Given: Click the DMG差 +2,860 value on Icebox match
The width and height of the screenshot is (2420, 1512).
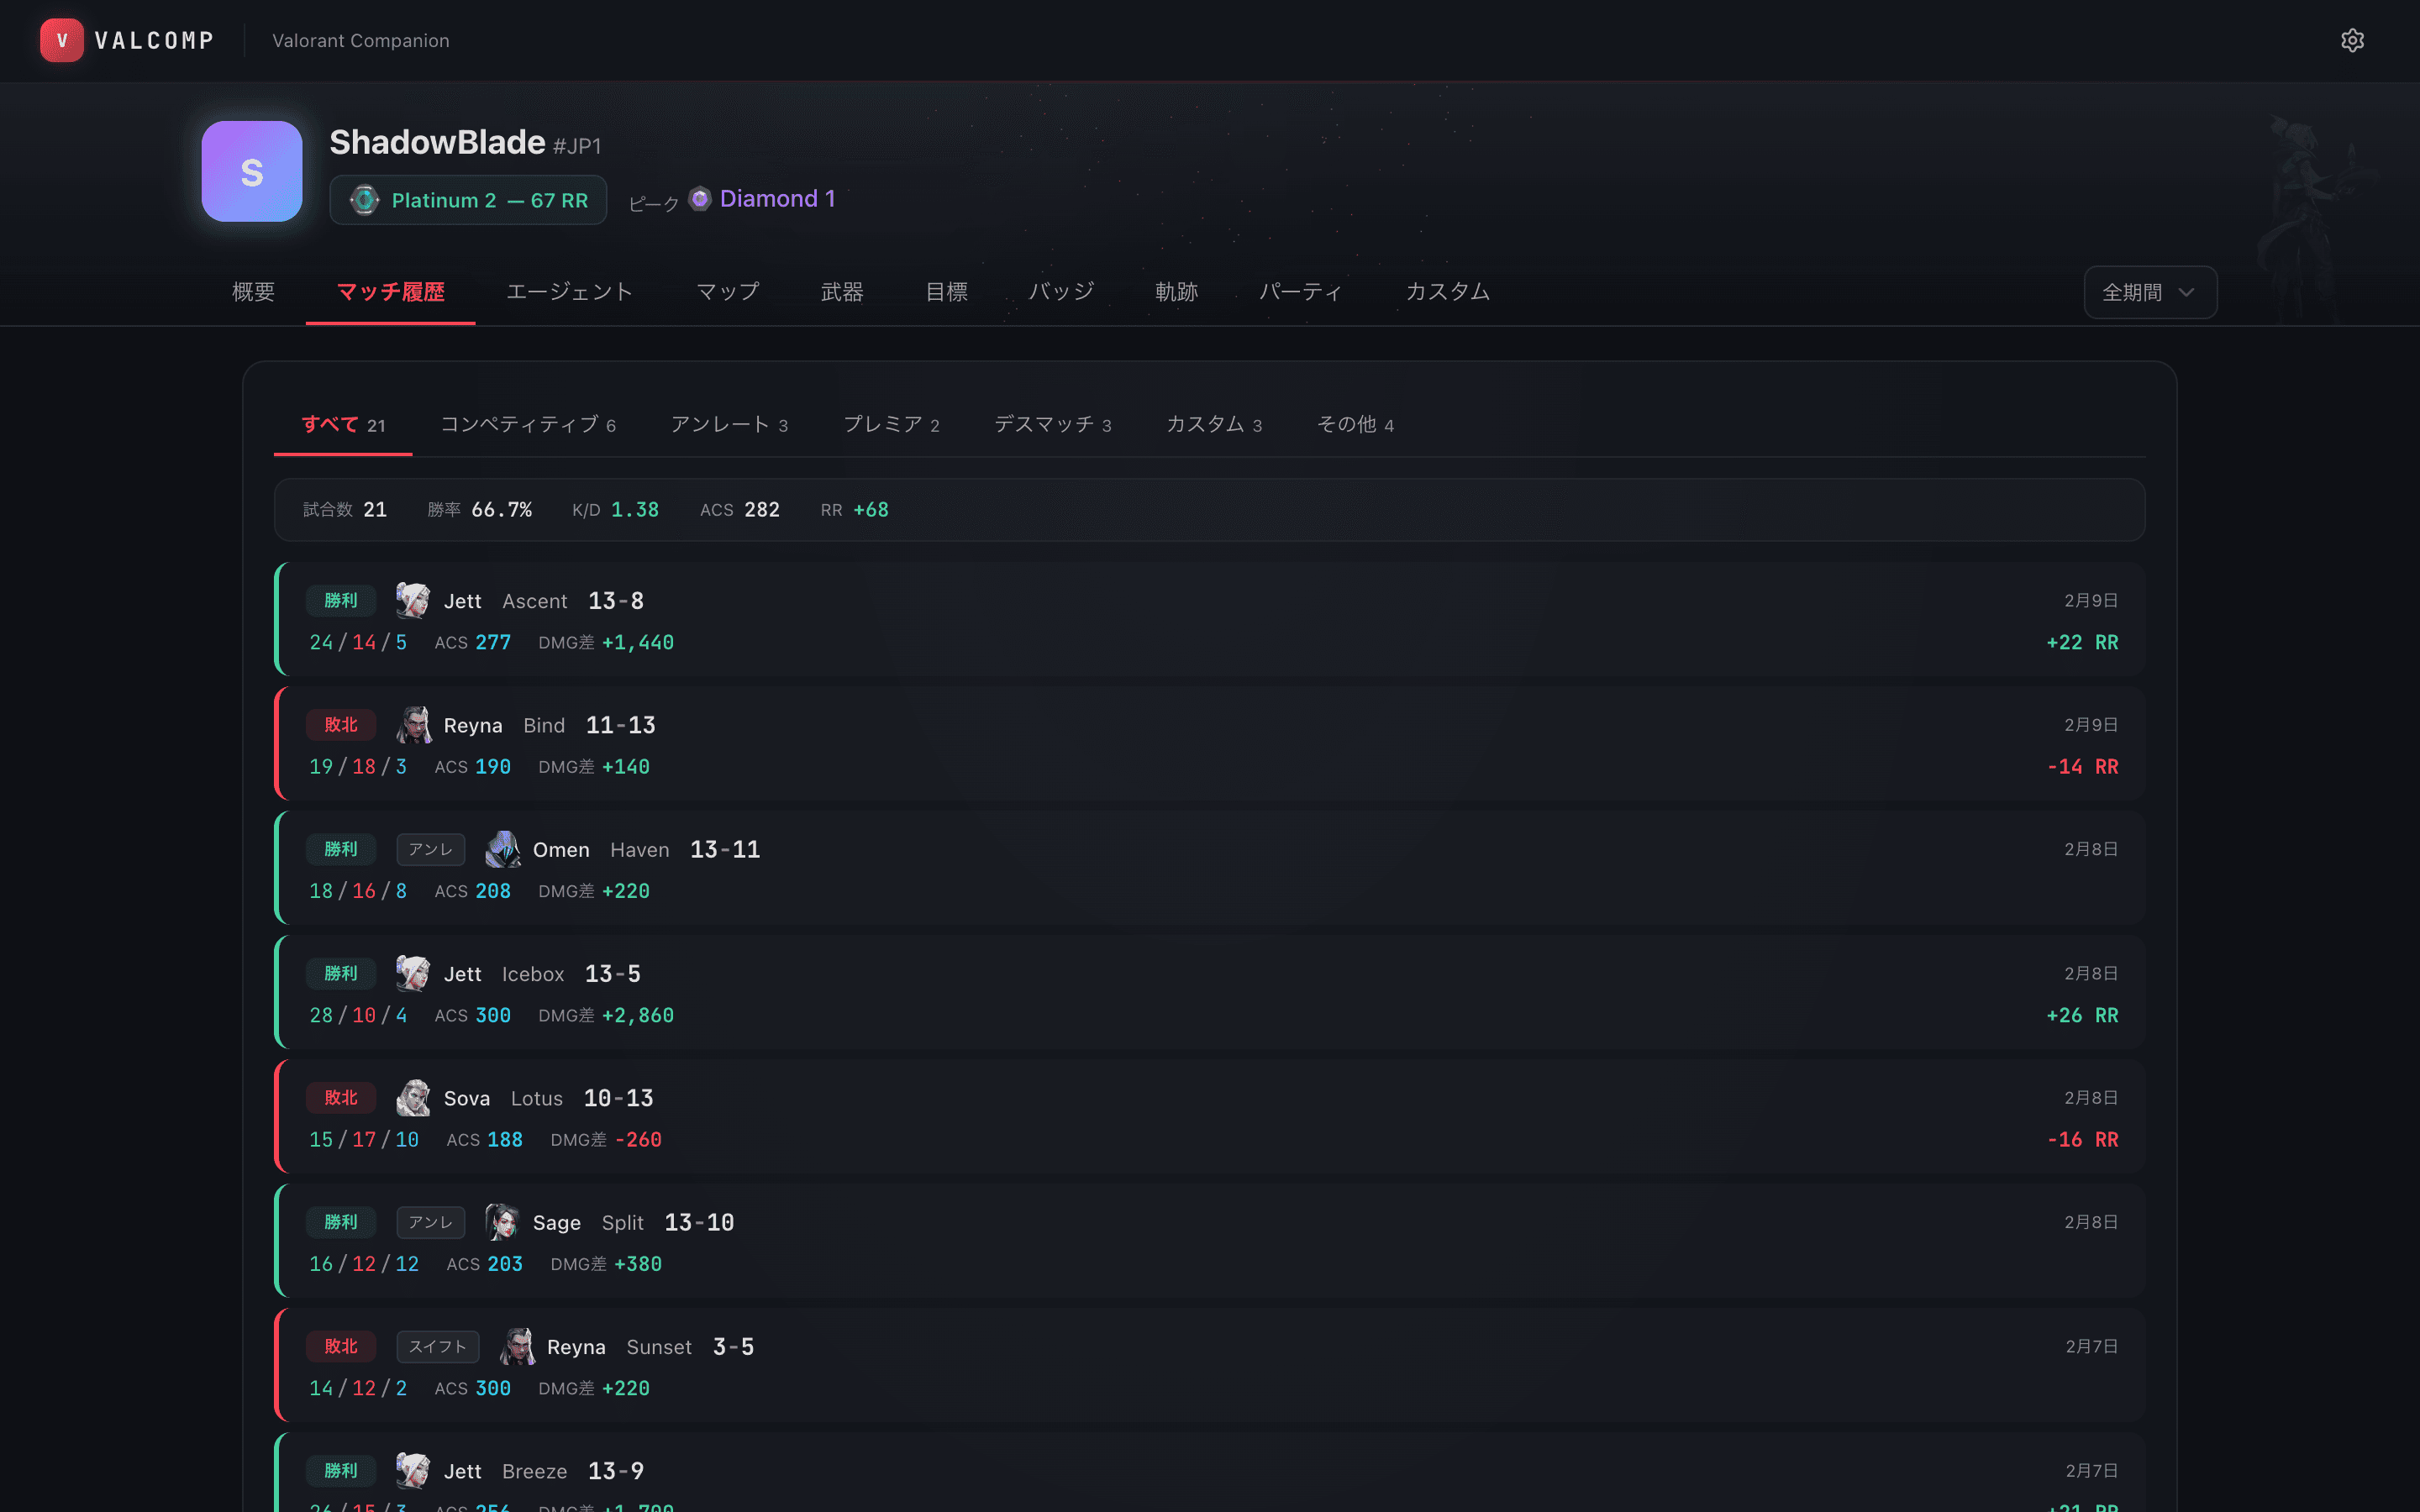Looking at the screenshot, I should pyautogui.click(x=606, y=1015).
